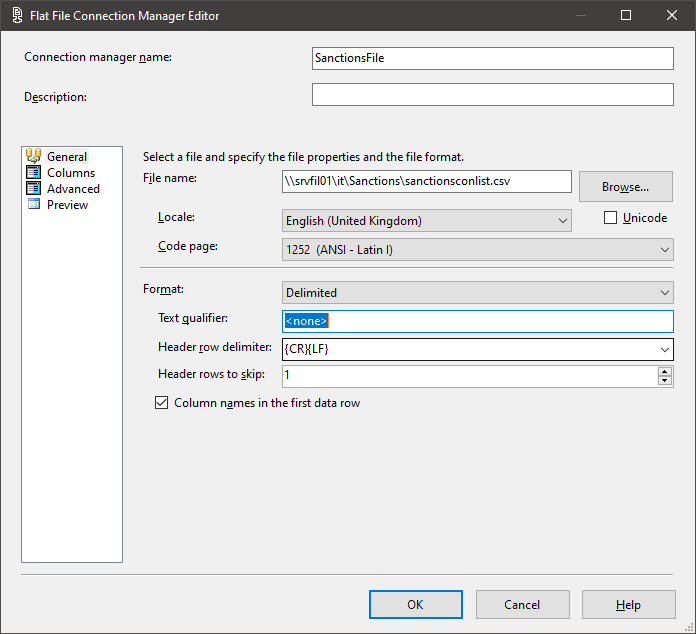The height and width of the screenshot is (634, 696).
Task: Click the Columns page icon
Action: coord(33,172)
